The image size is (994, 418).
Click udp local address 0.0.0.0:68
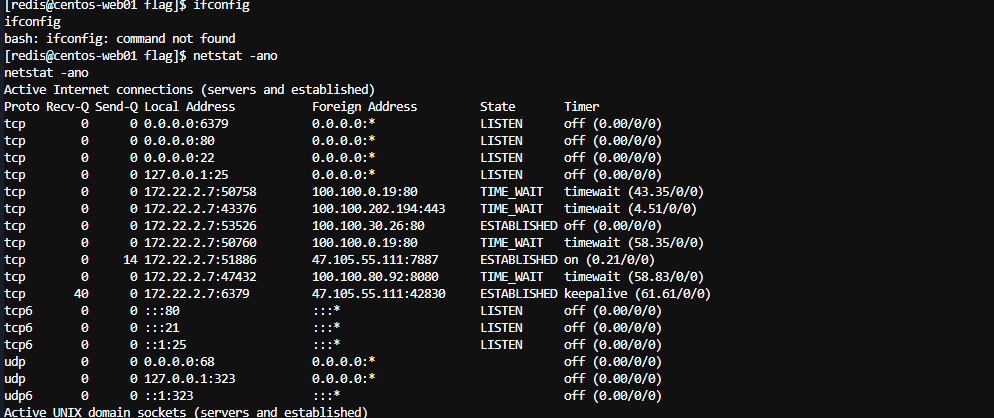point(179,362)
